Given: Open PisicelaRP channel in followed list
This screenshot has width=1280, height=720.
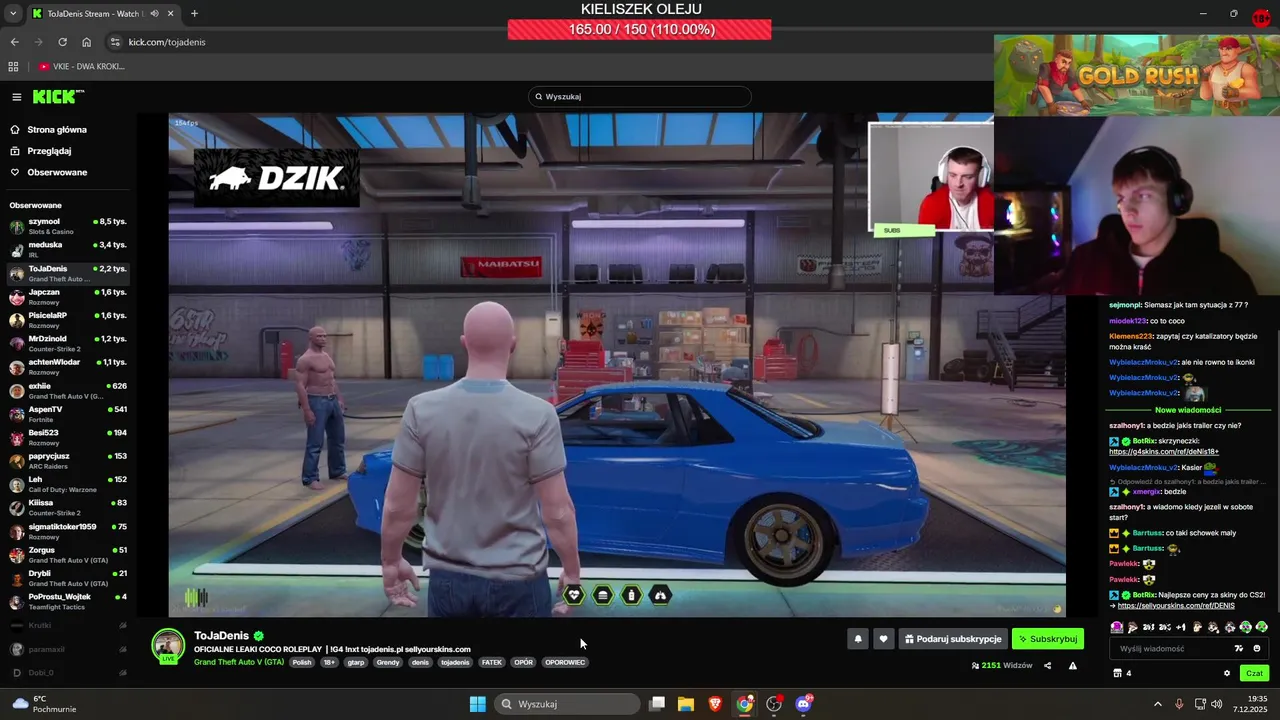Looking at the screenshot, I should (68, 320).
